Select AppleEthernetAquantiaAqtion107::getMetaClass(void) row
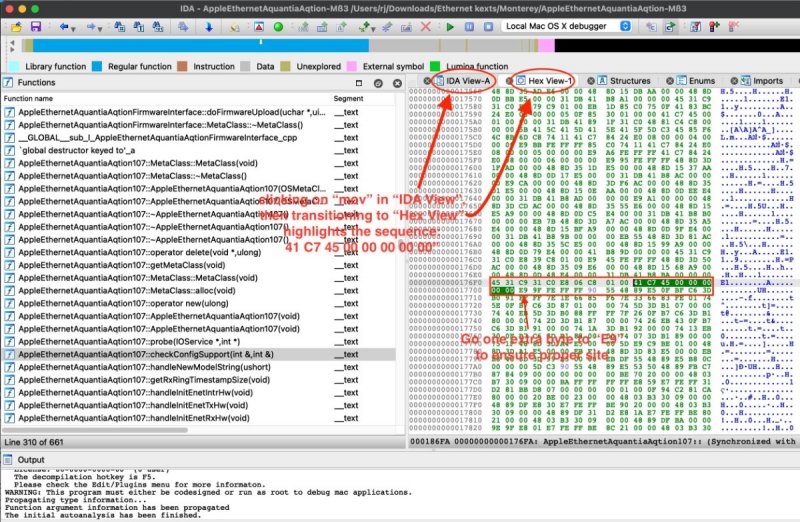The image size is (800, 522). click(x=199, y=265)
